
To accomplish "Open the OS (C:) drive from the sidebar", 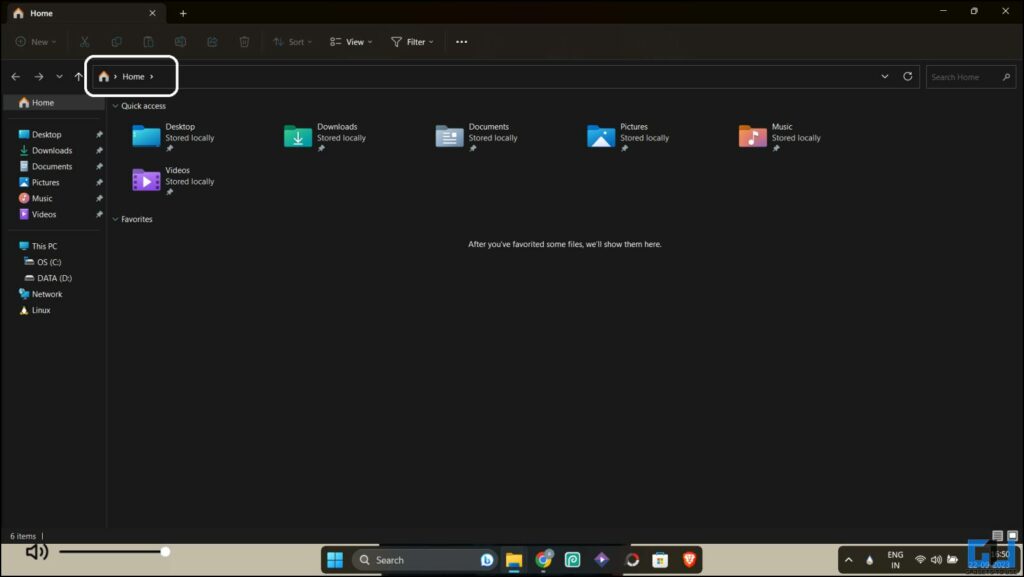I will pos(46,262).
